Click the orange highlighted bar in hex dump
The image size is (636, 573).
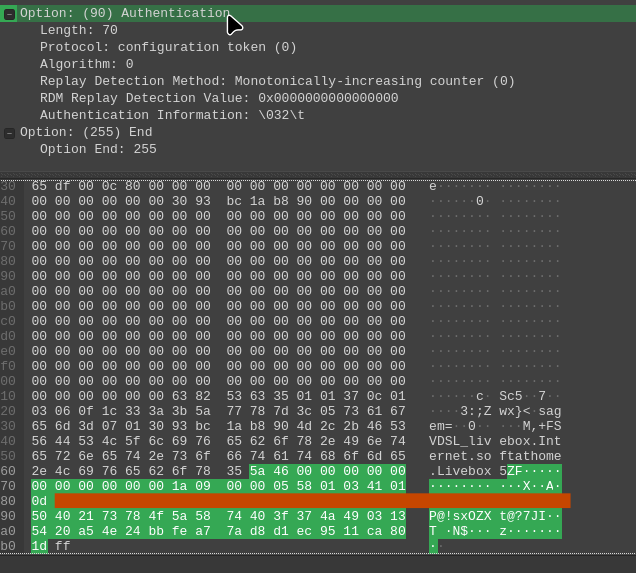pyautogui.click(x=312, y=501)
